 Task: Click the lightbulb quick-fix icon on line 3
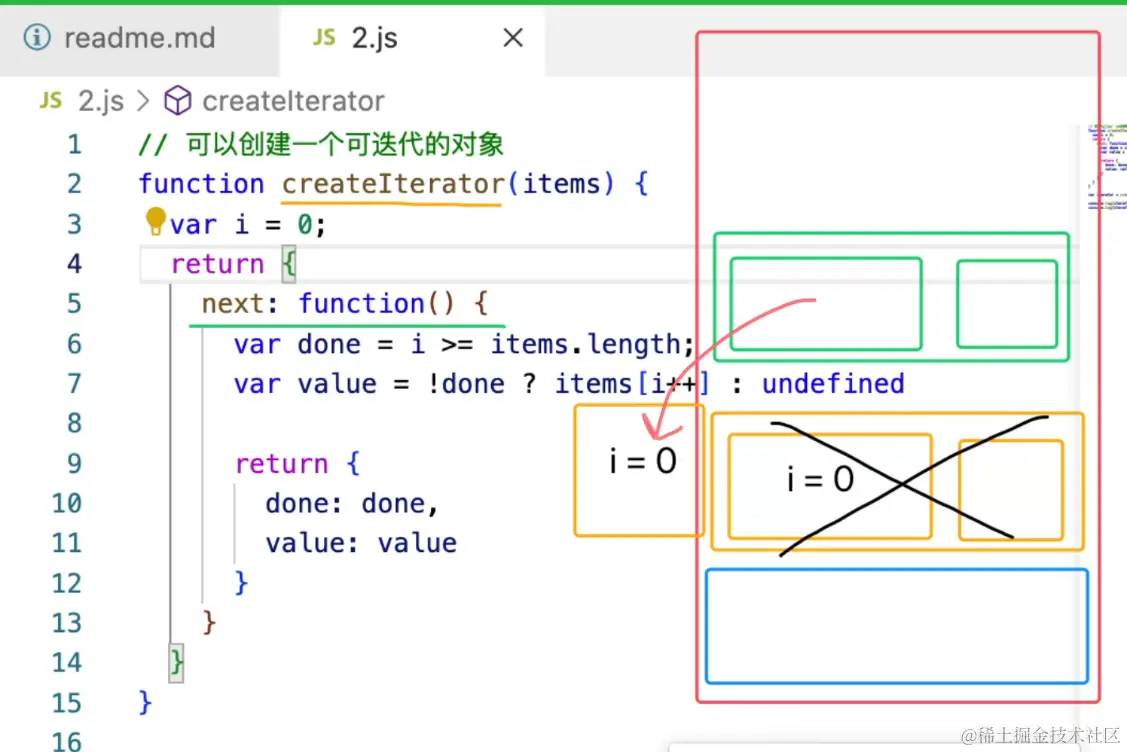pyautogui.click(x=155, y=222)
